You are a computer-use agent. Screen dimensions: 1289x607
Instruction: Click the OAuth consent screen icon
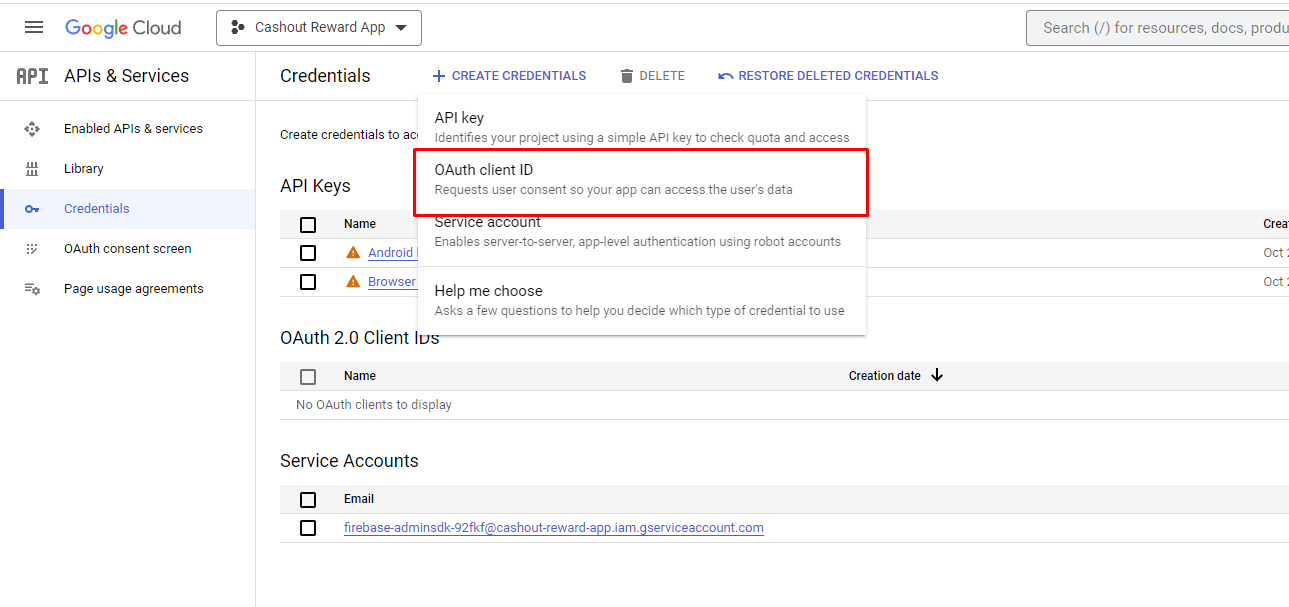pyautogui.click(x=32, y=249)
